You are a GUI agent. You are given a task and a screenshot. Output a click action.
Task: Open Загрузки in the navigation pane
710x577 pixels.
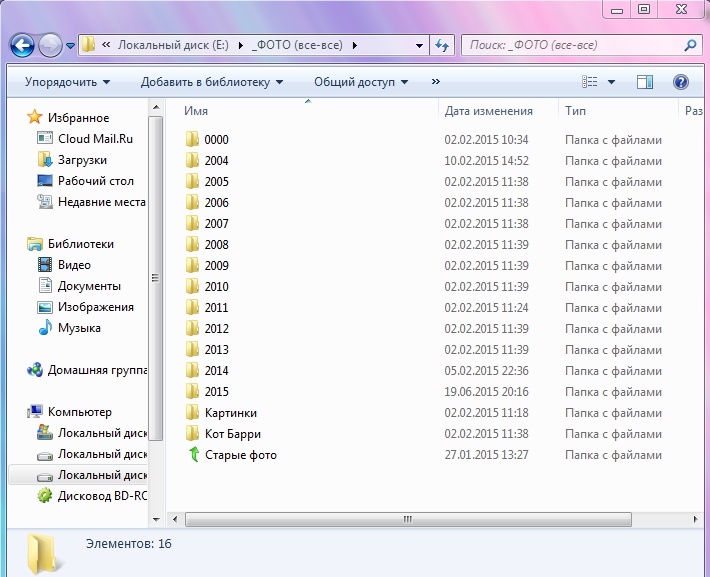pyautogui.click(x=82, y=160)
